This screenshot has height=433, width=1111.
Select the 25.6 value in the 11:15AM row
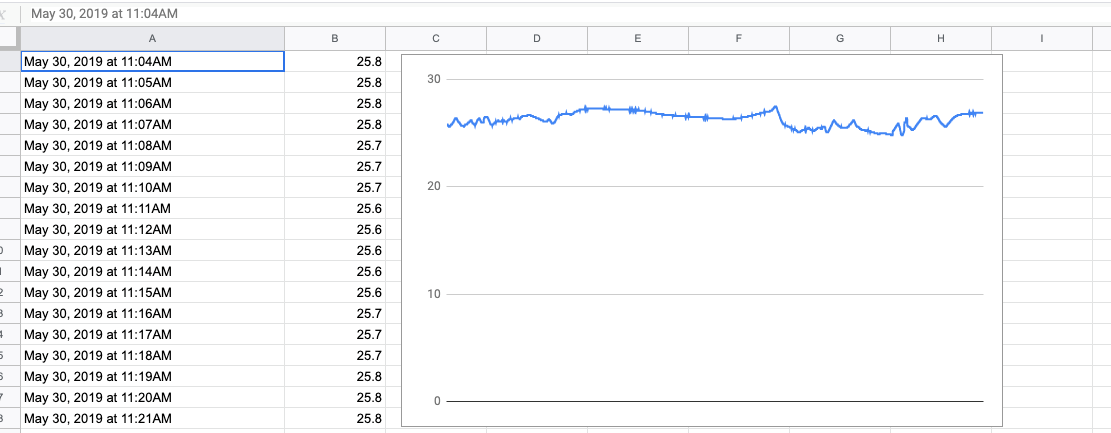[x=335, y=293]
